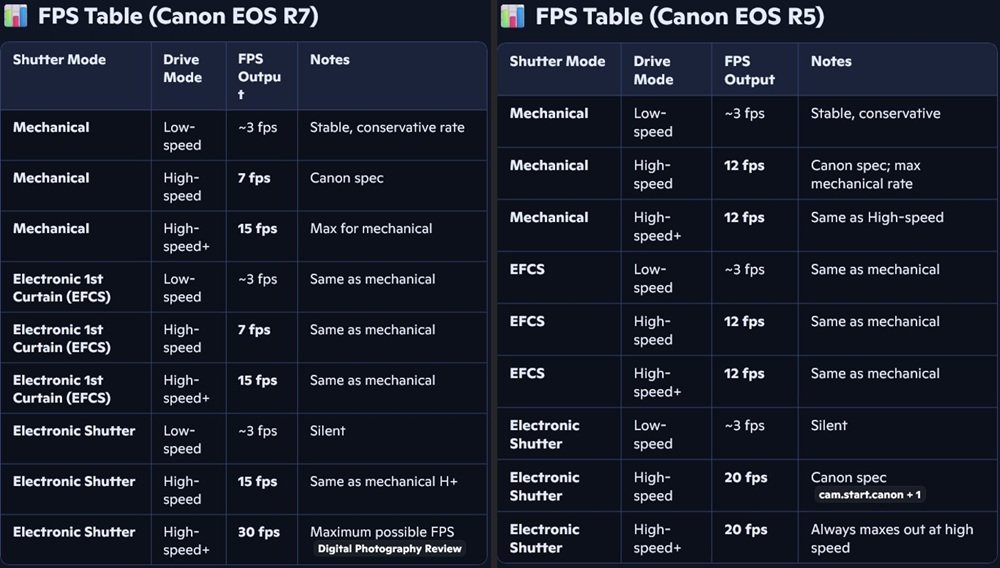Click the "Canon spec" note in the R7 table
This screenshot has width=1000, height=568.
[346, 178]
